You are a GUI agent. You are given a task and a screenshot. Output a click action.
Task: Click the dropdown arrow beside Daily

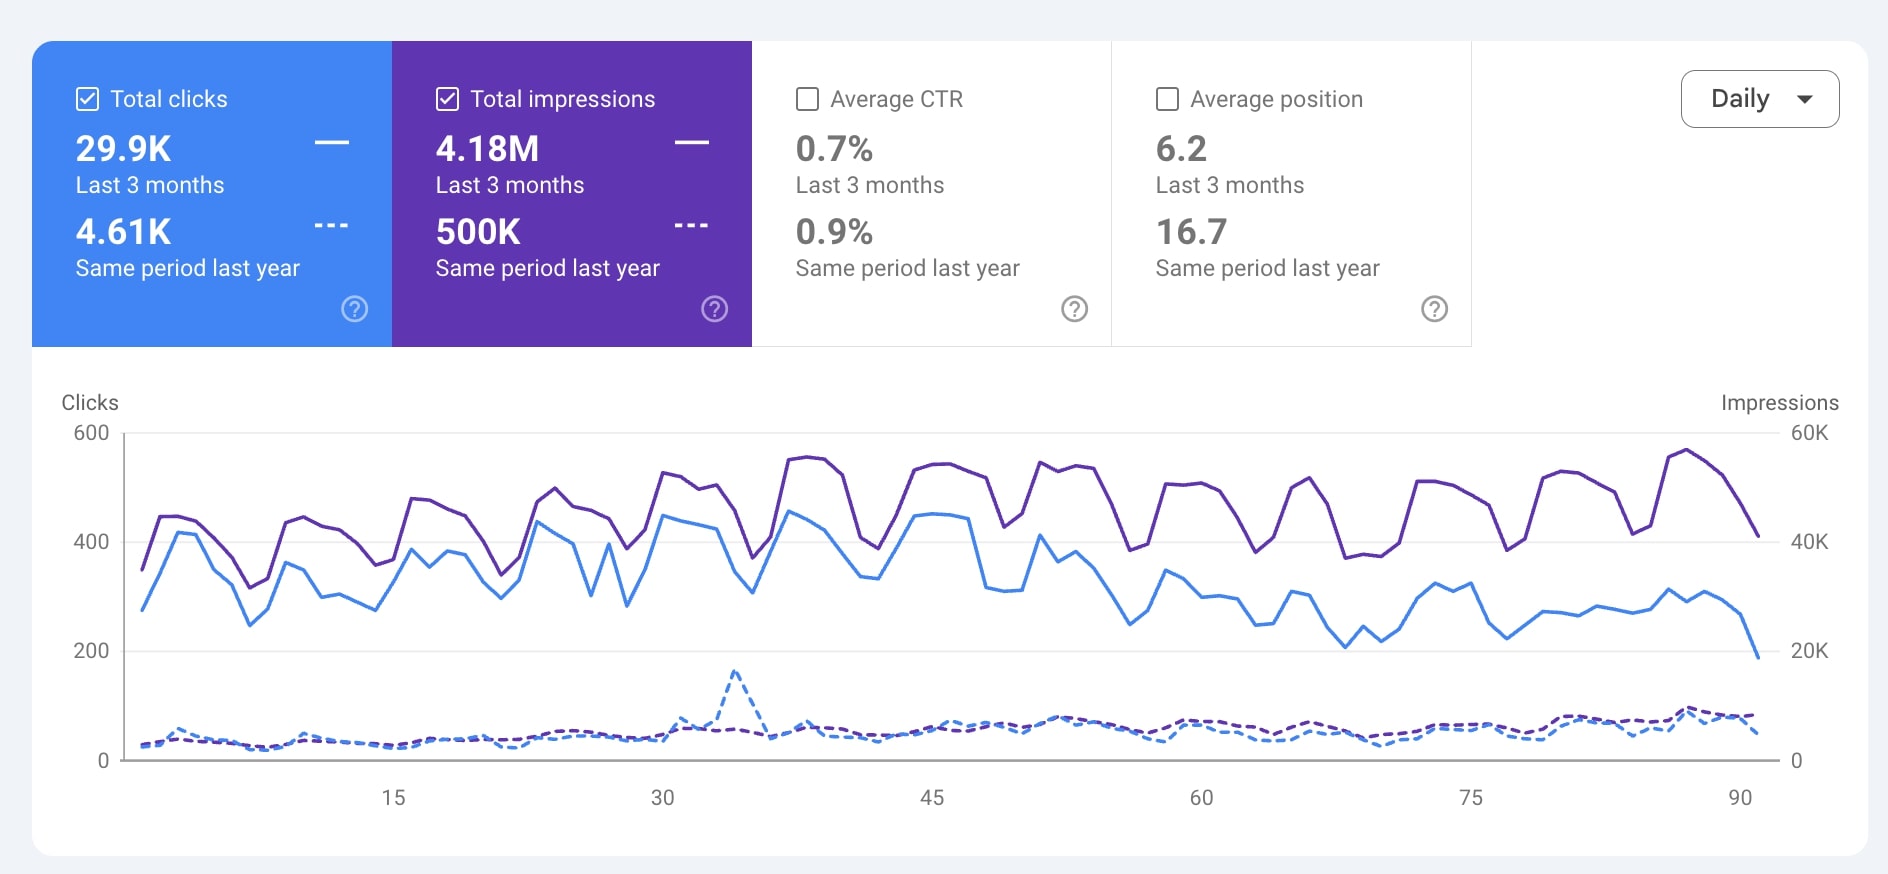click(x=1805, y=99)
